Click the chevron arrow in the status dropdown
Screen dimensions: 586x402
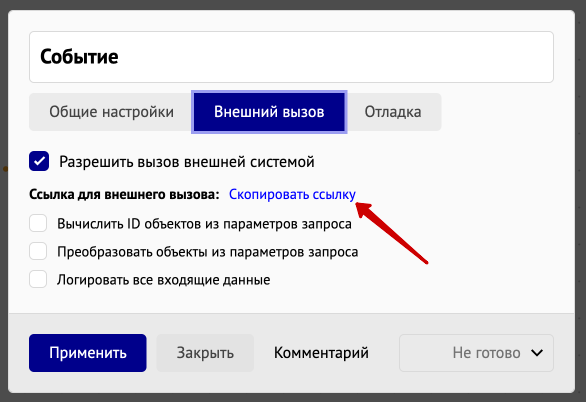click(537, 353)
